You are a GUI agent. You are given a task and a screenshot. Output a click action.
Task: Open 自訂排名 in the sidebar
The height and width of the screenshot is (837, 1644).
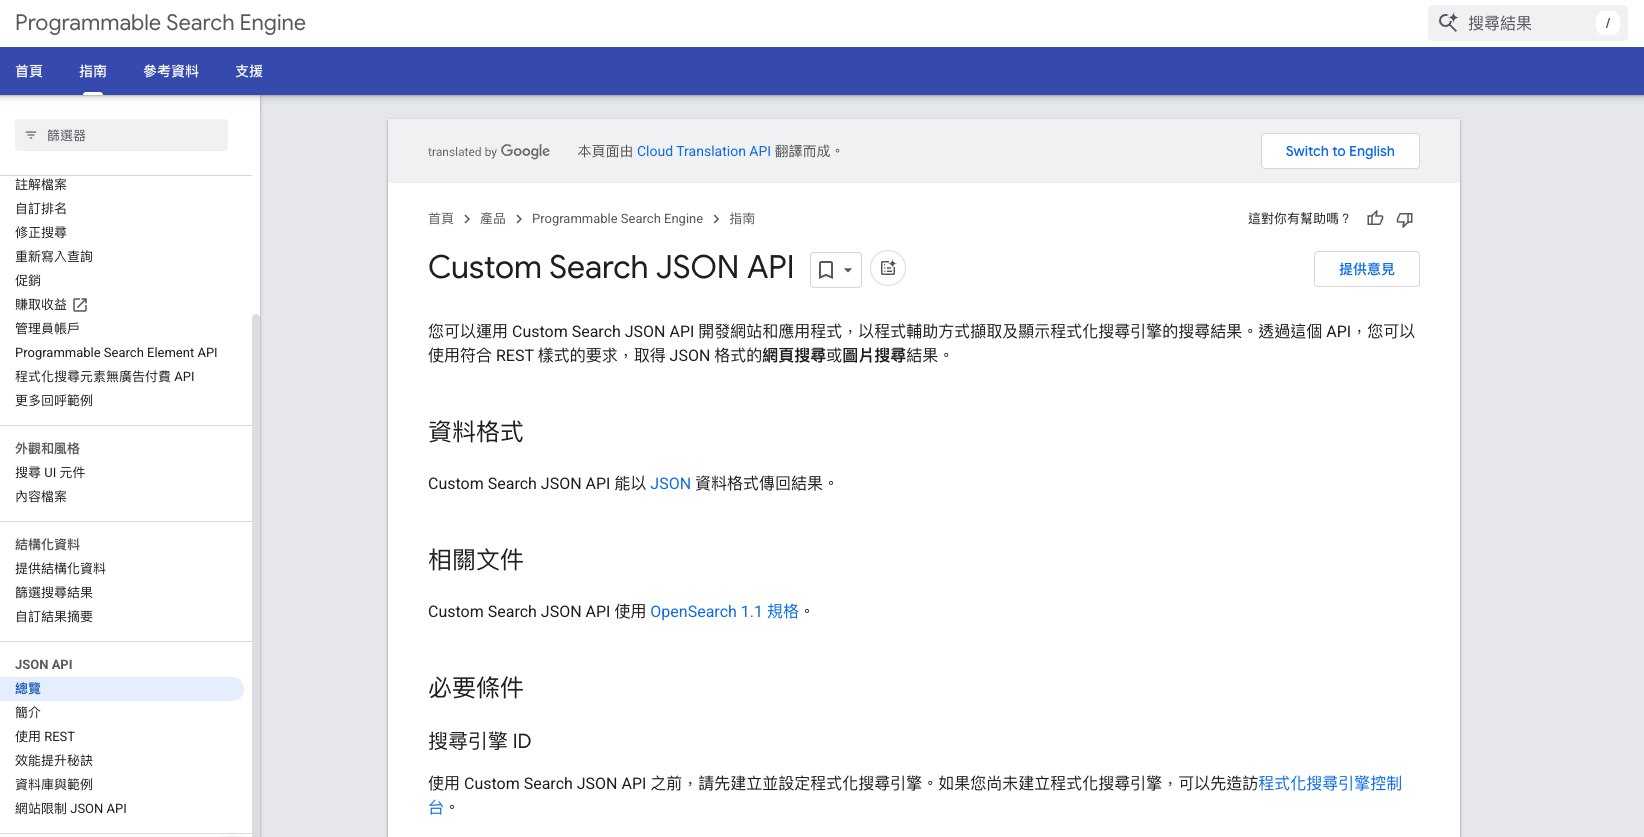click(41, 209)
